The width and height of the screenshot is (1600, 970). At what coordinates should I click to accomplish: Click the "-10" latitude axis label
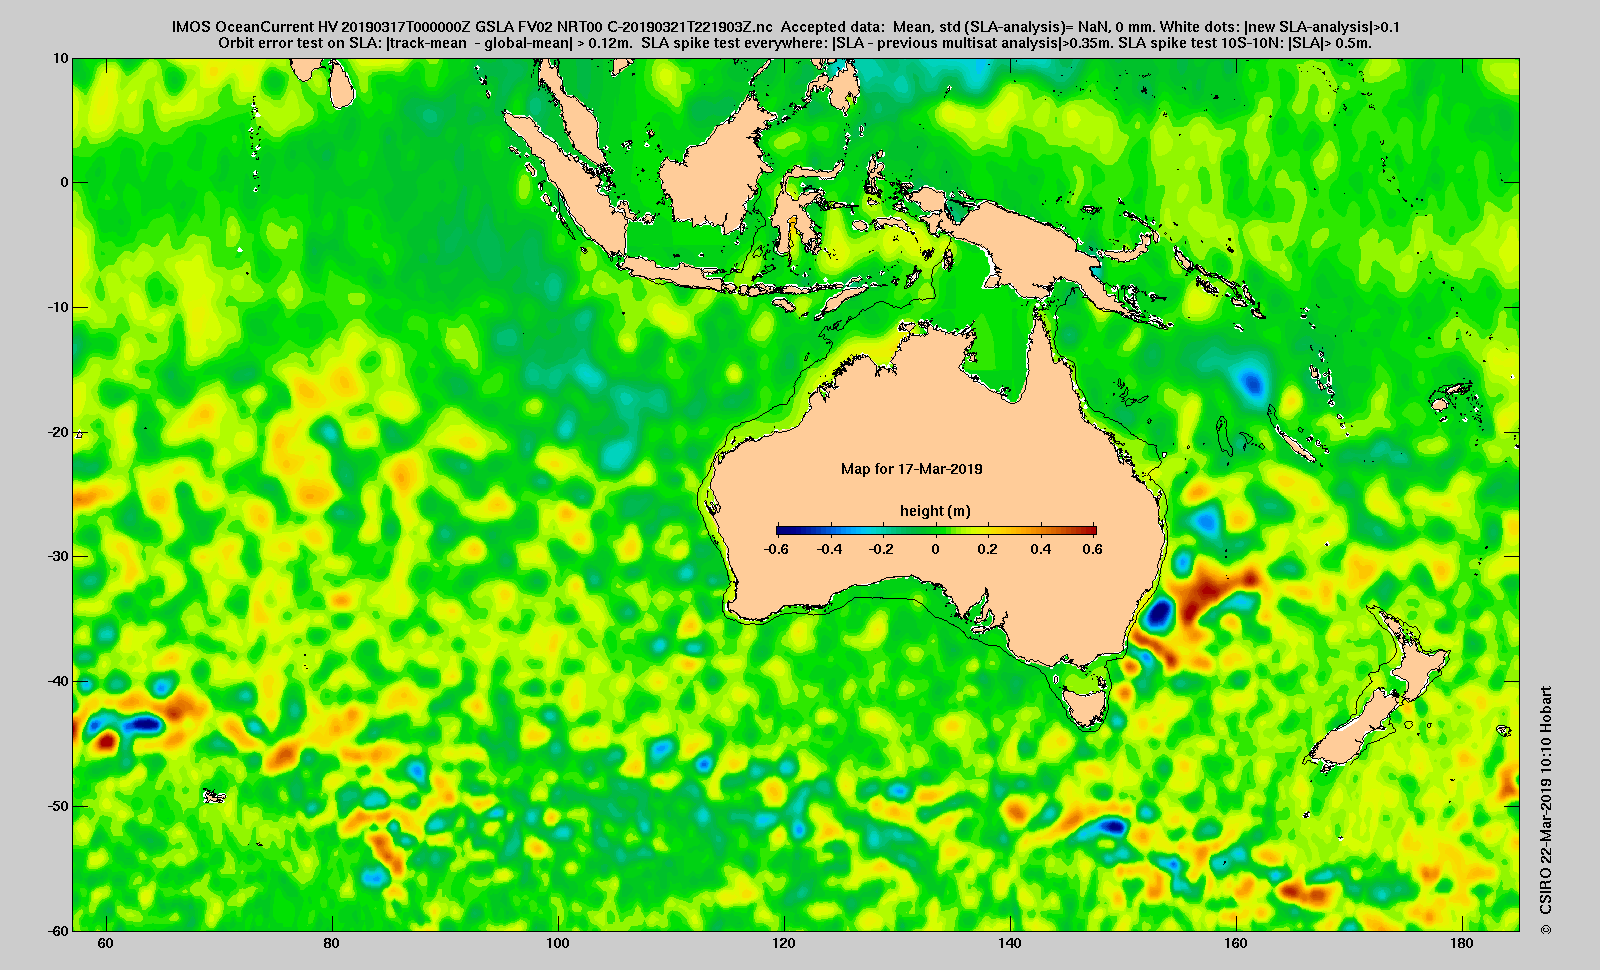(x=57, y=307)
